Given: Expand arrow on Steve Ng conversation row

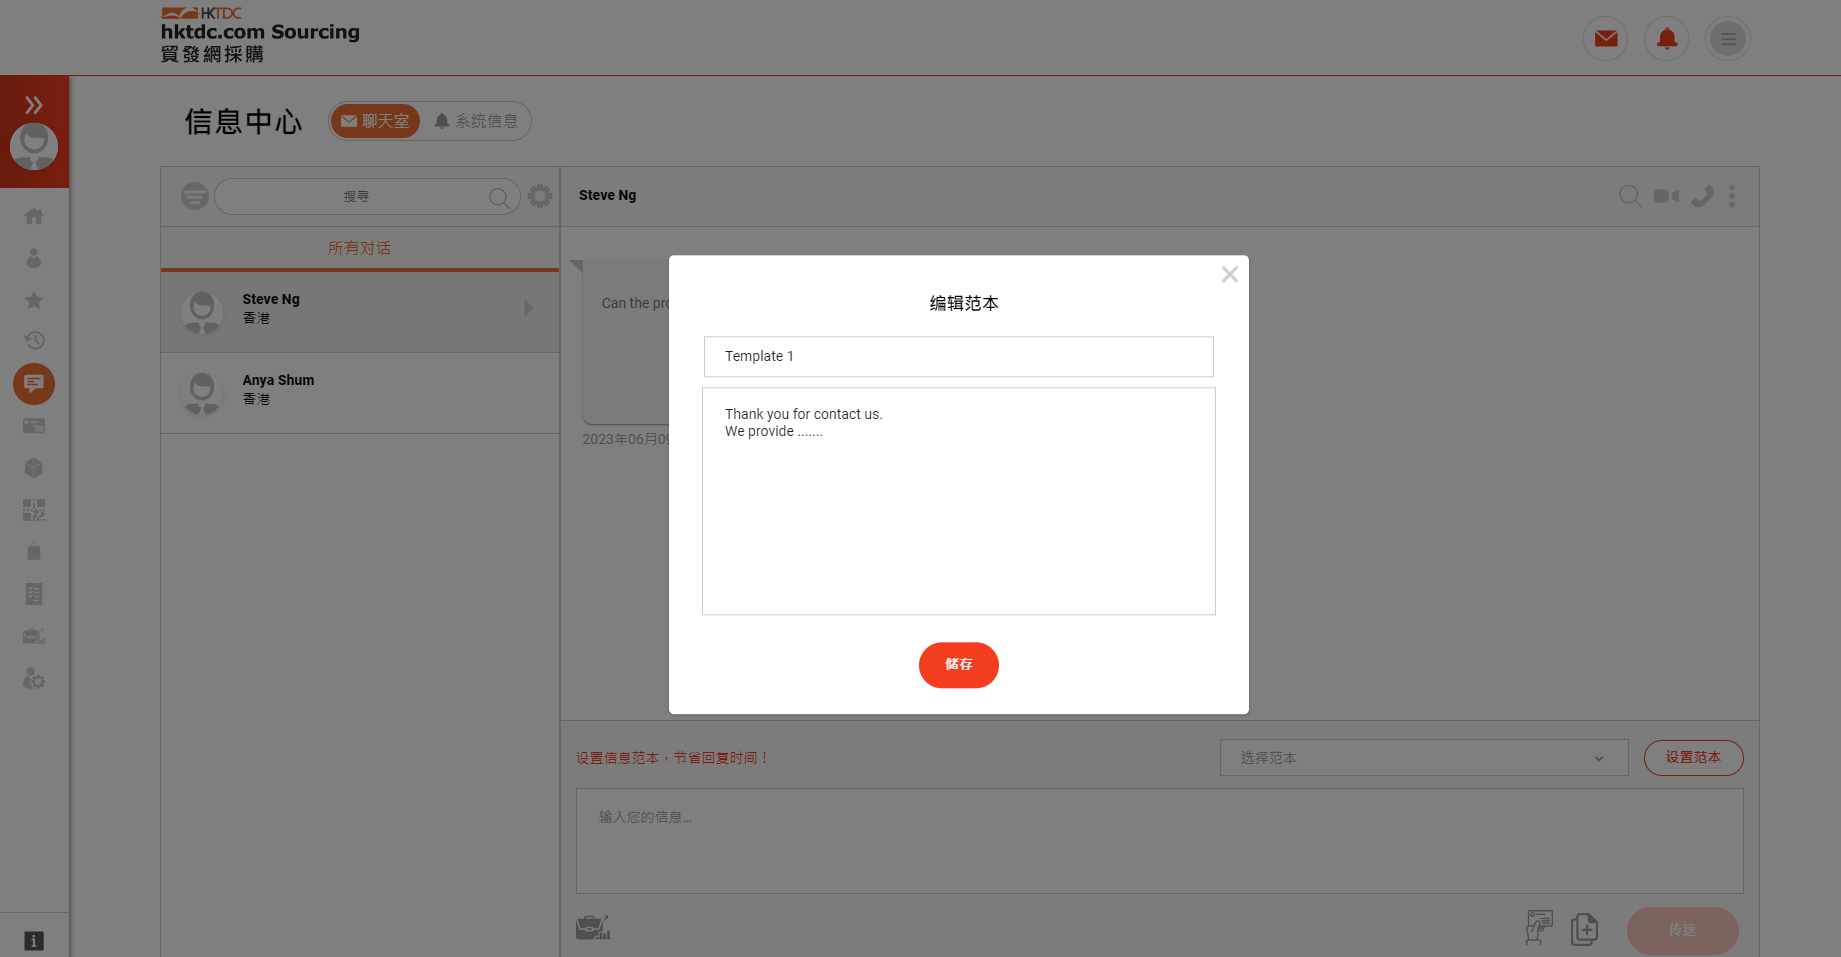Looking at the screenshot, I should [529, 308].
